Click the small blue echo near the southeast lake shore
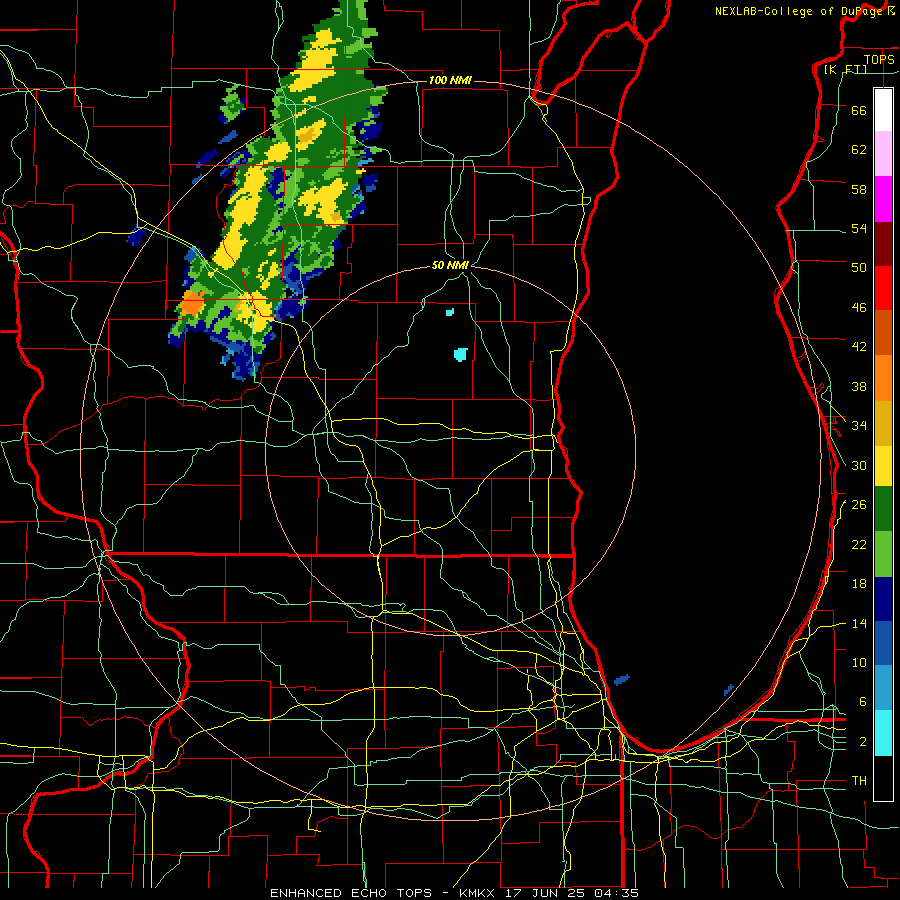This screenshot has height=900, width=900. [729, 689]
